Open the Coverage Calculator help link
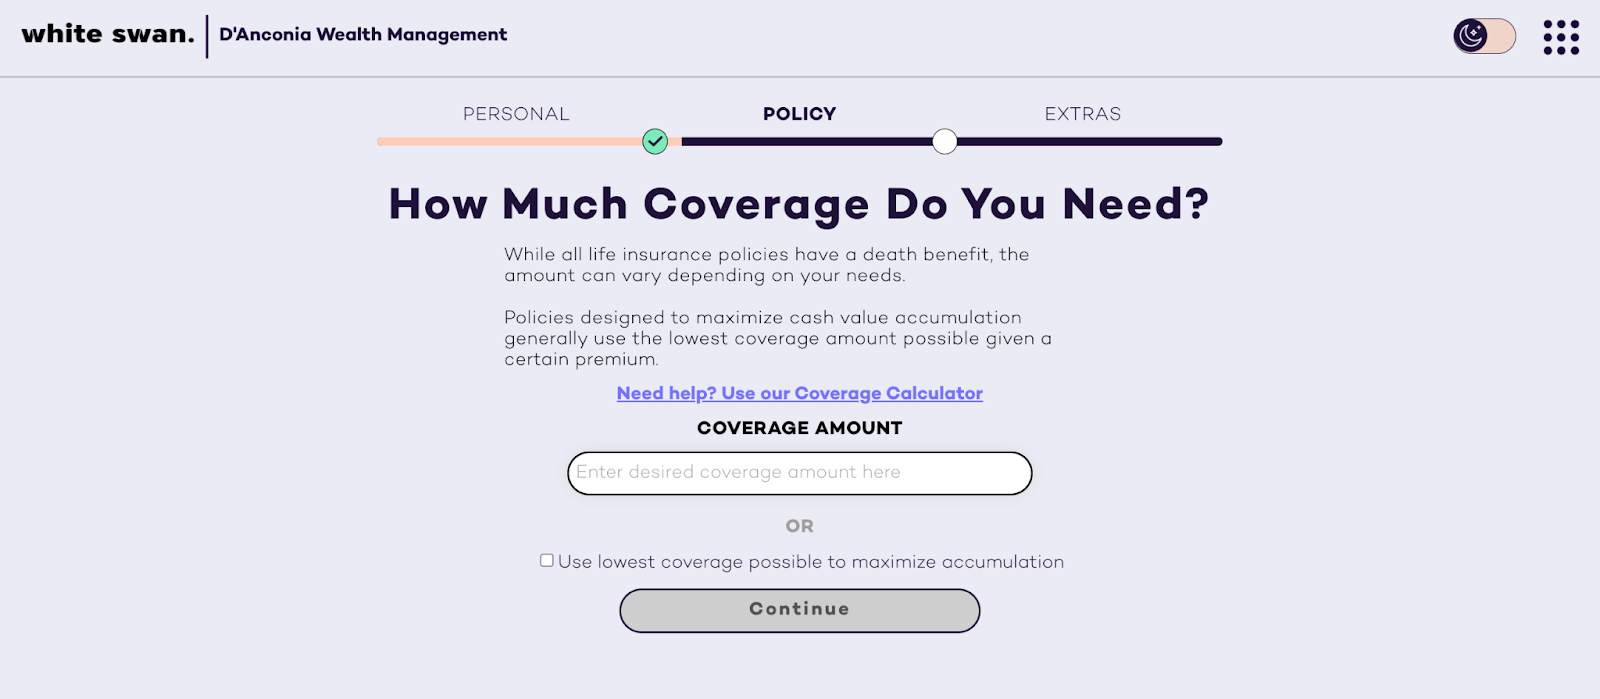Viewport: 1600px width, 699px height. tap(799, 393)
